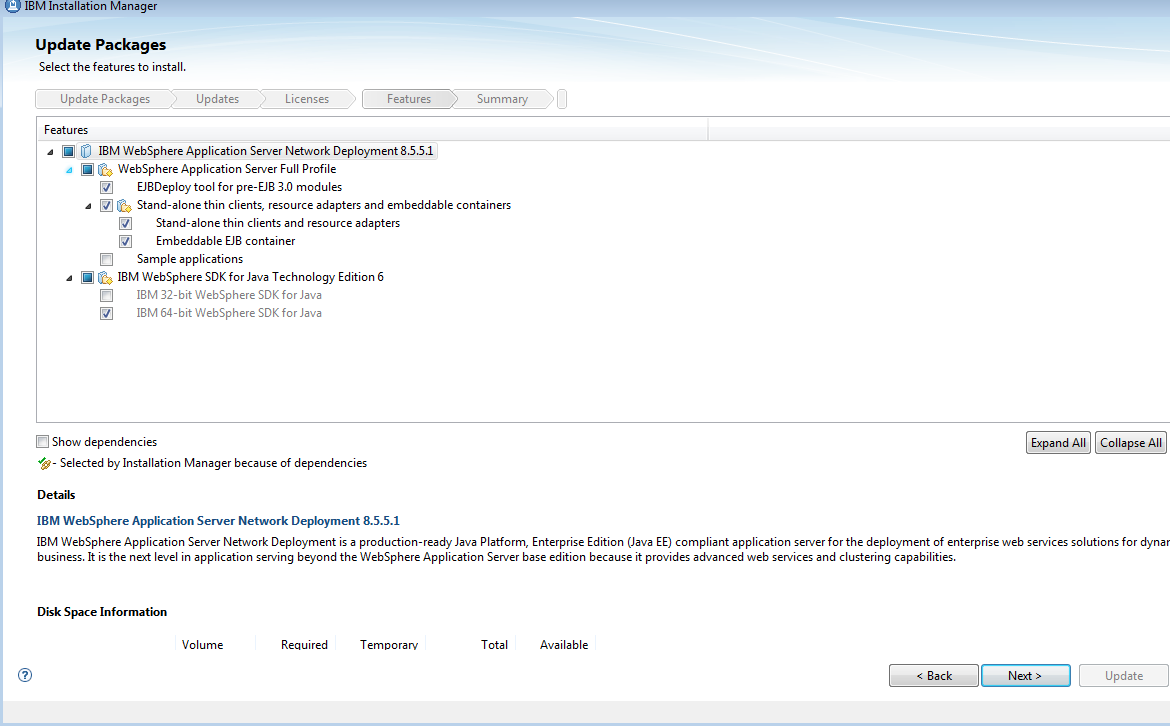Click the Features column header

(372, 130)
